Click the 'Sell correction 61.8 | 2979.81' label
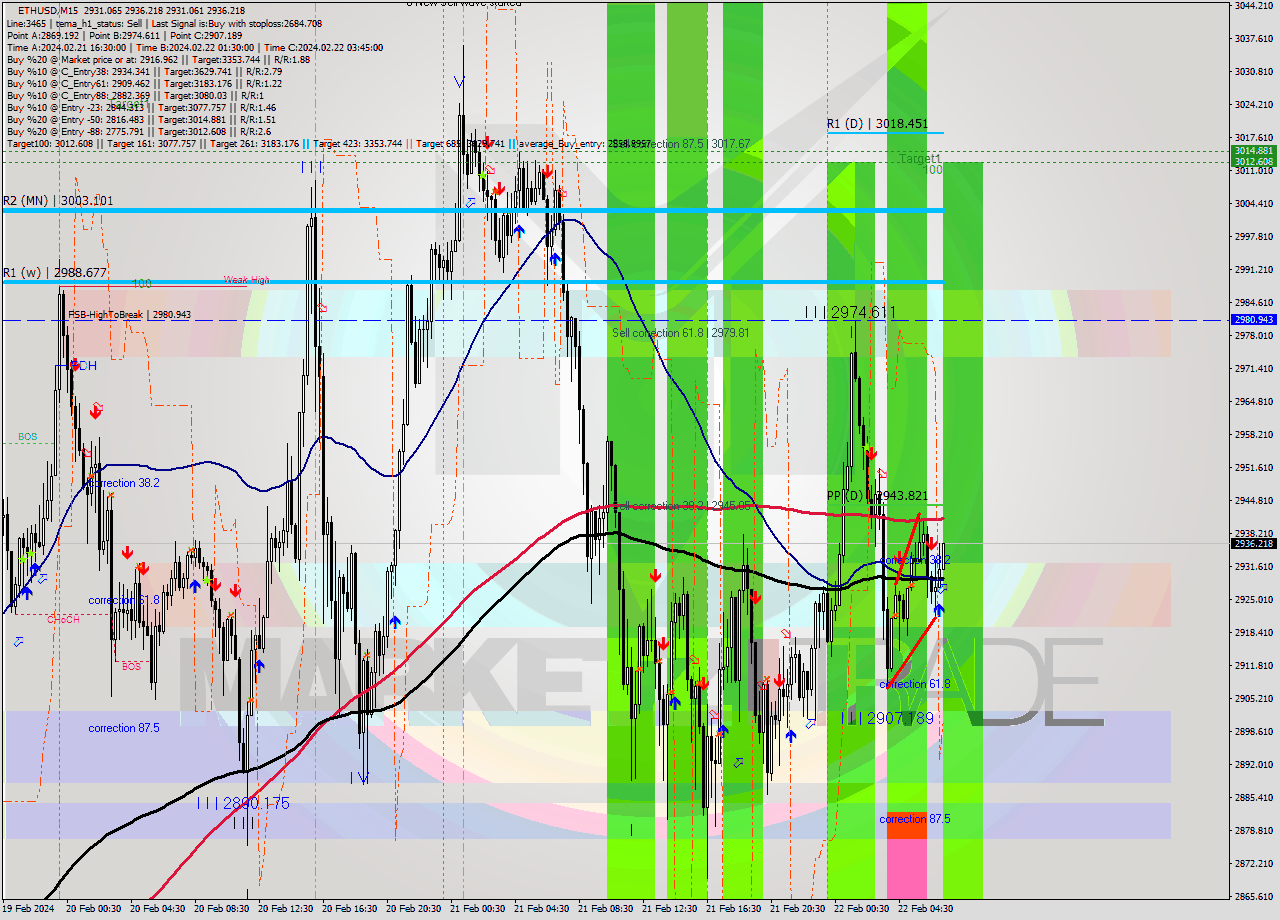Viewport: 1280px width, 920px height. [680, 332]
